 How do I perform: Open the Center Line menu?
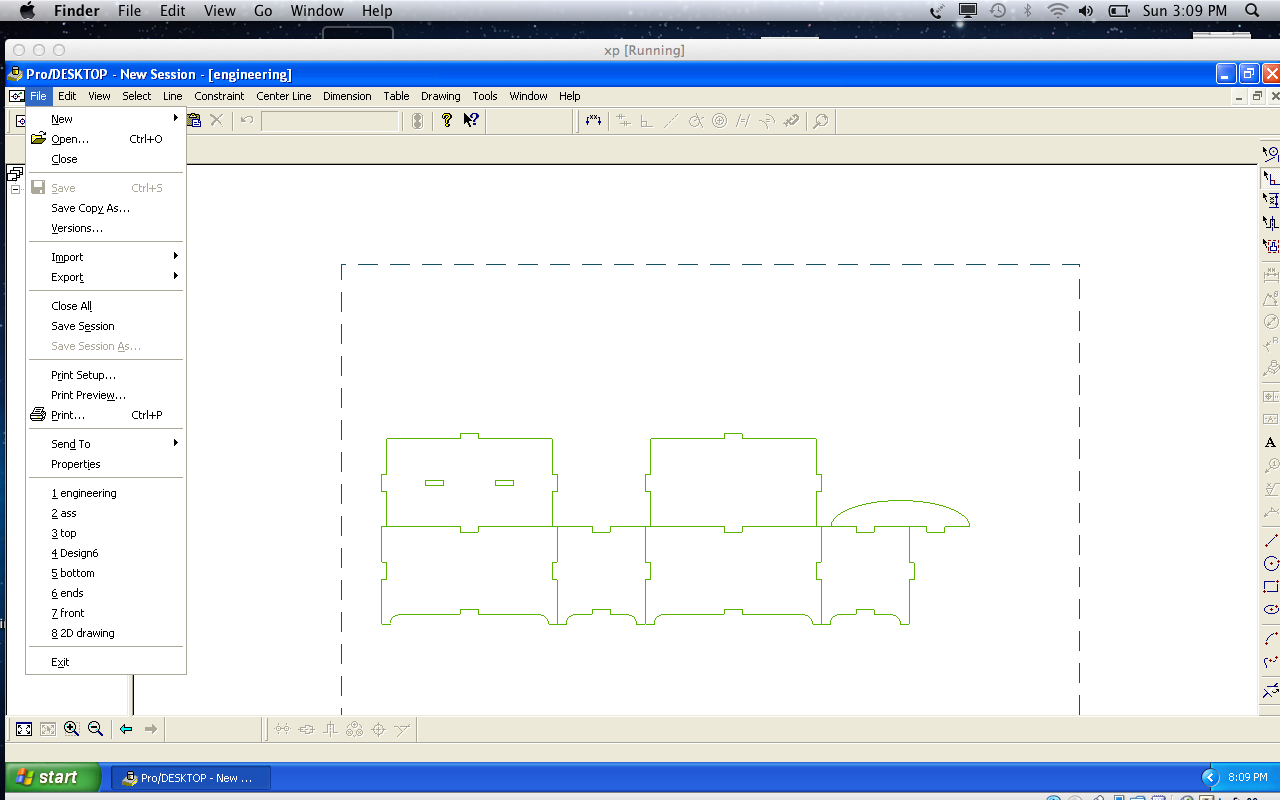[x=283, y=96]
